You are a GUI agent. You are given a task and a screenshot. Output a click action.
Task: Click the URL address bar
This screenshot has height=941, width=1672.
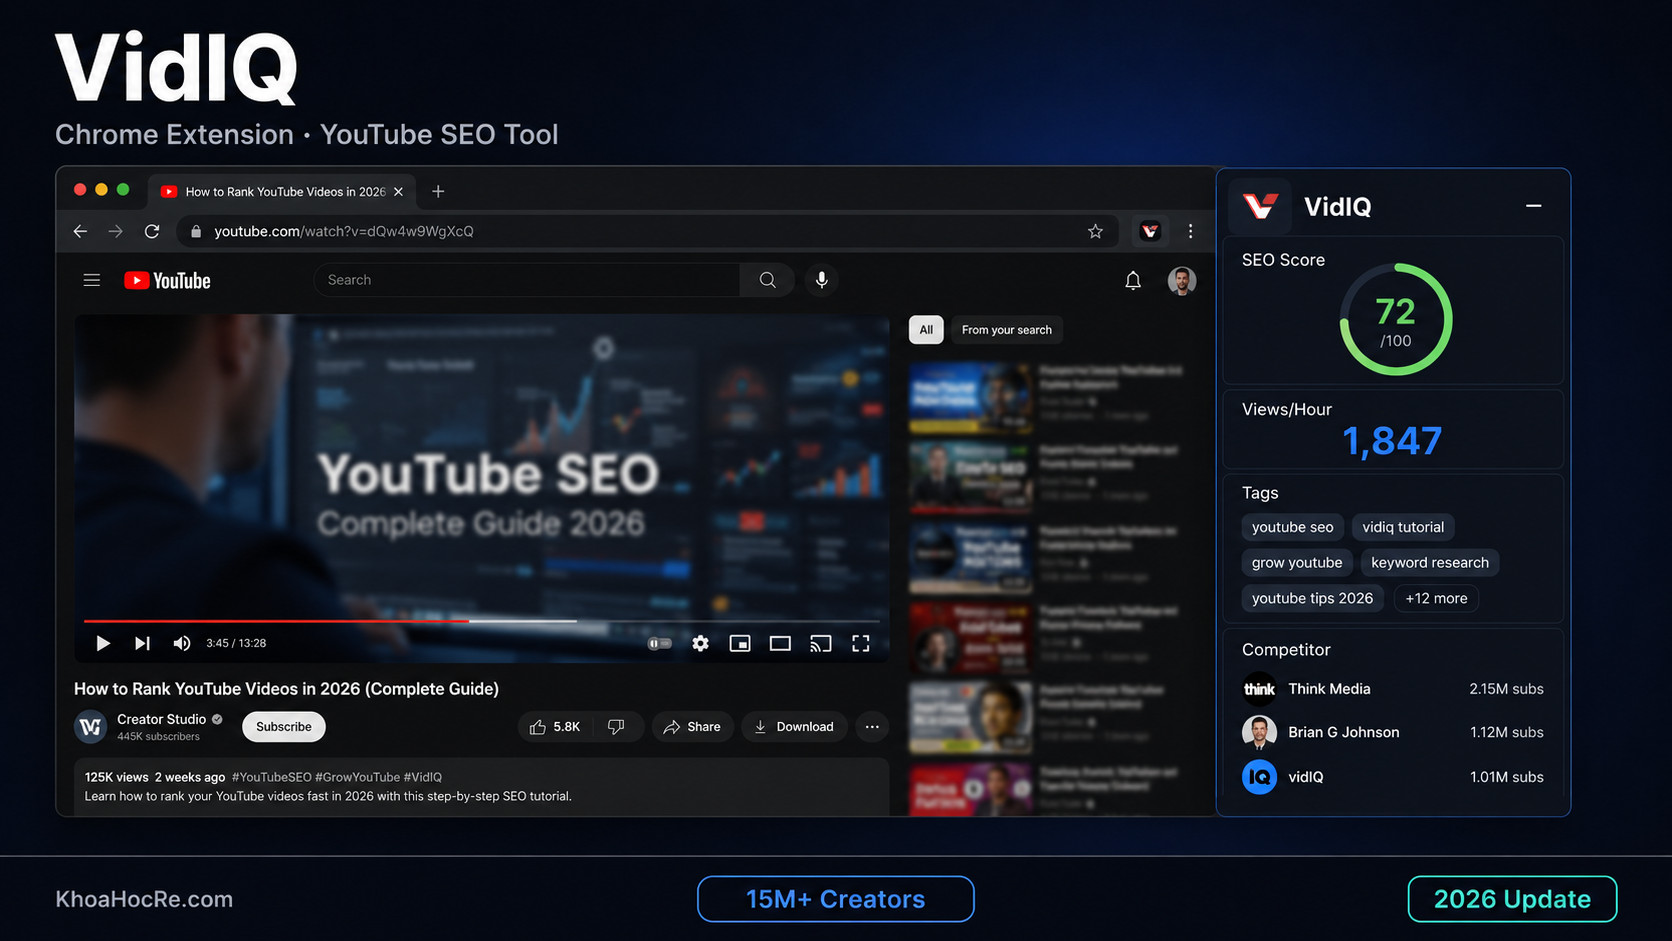[x=645, y=231]
